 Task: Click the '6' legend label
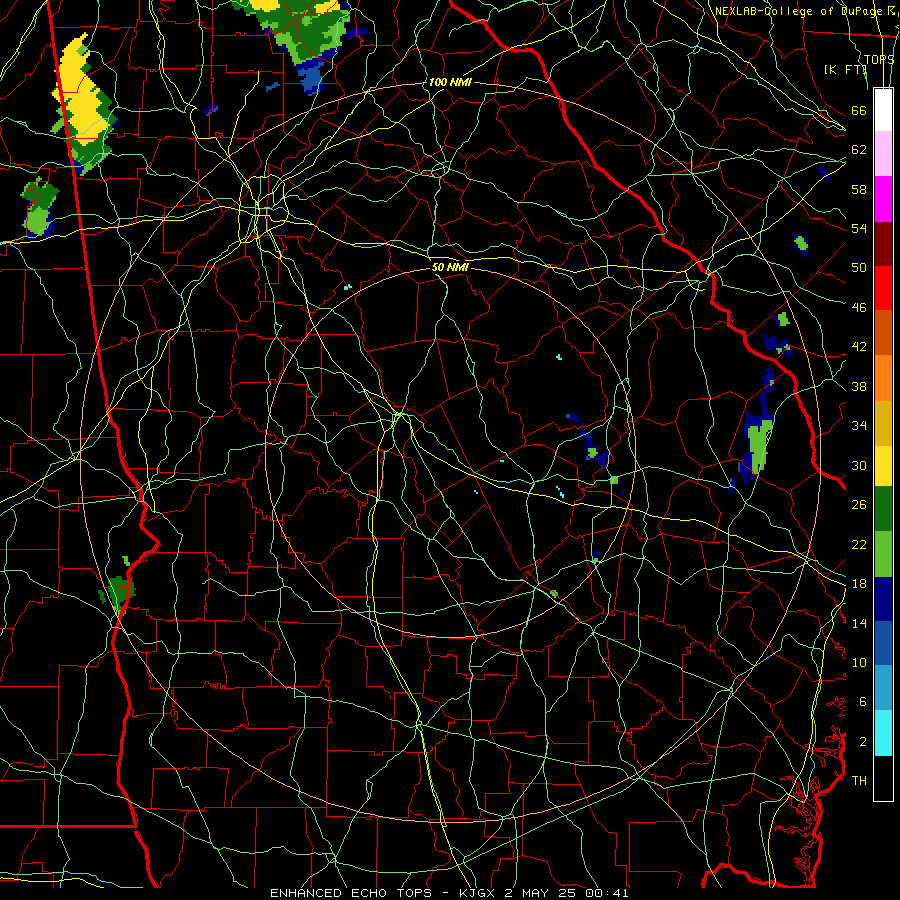click(x=863, y=702)
